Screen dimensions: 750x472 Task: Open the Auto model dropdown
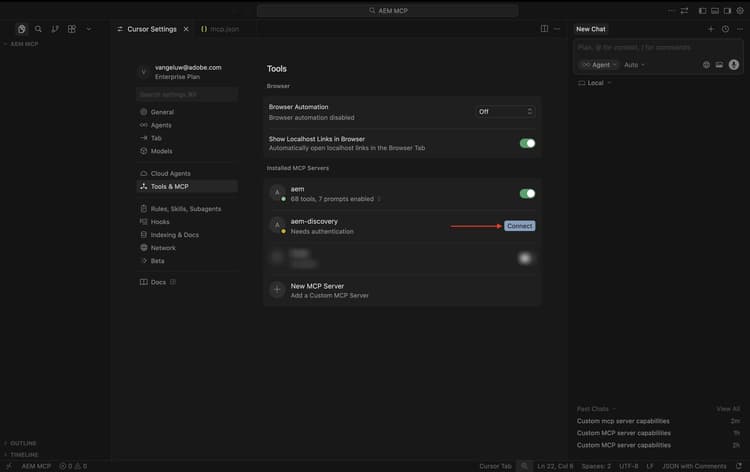(634, 65)
